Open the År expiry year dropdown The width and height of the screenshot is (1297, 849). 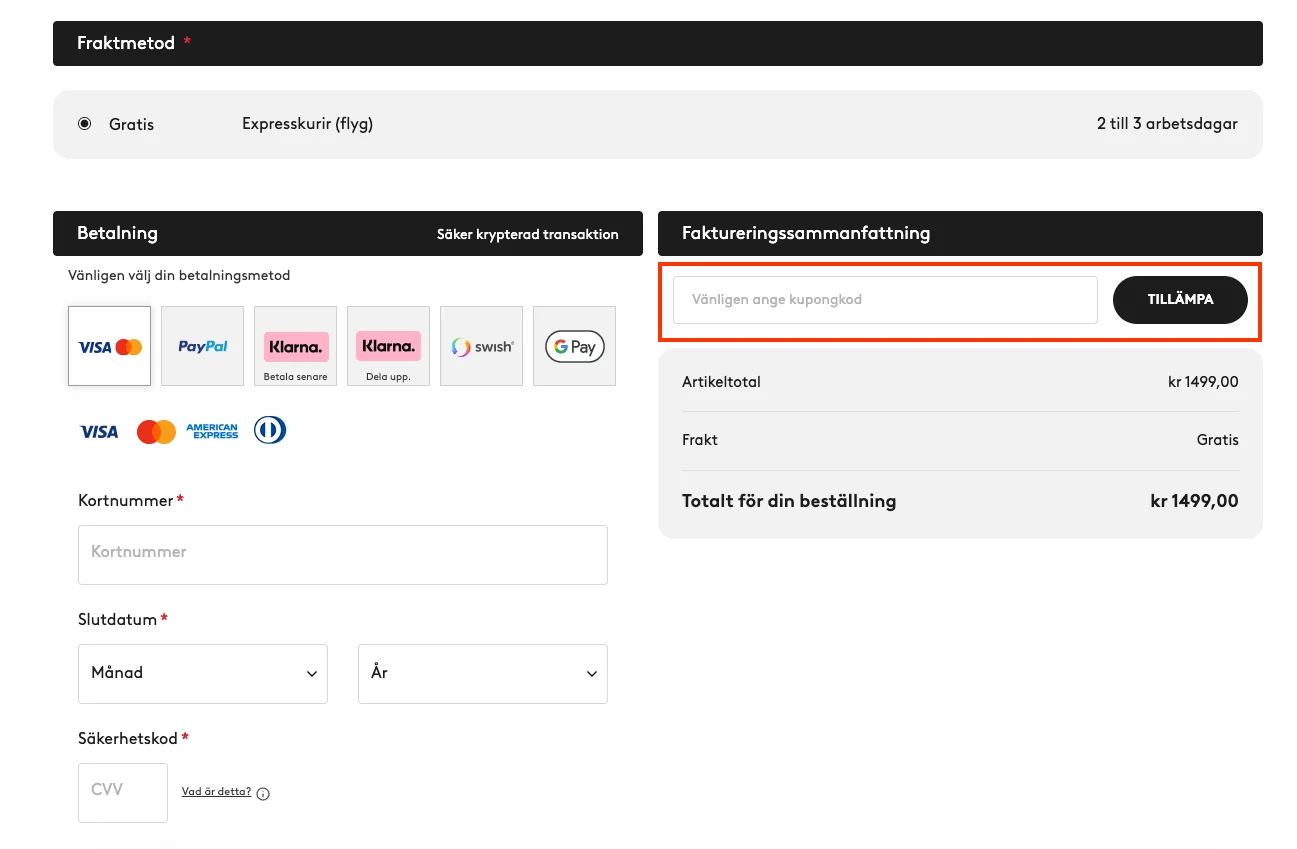click(x=482, y=673)
